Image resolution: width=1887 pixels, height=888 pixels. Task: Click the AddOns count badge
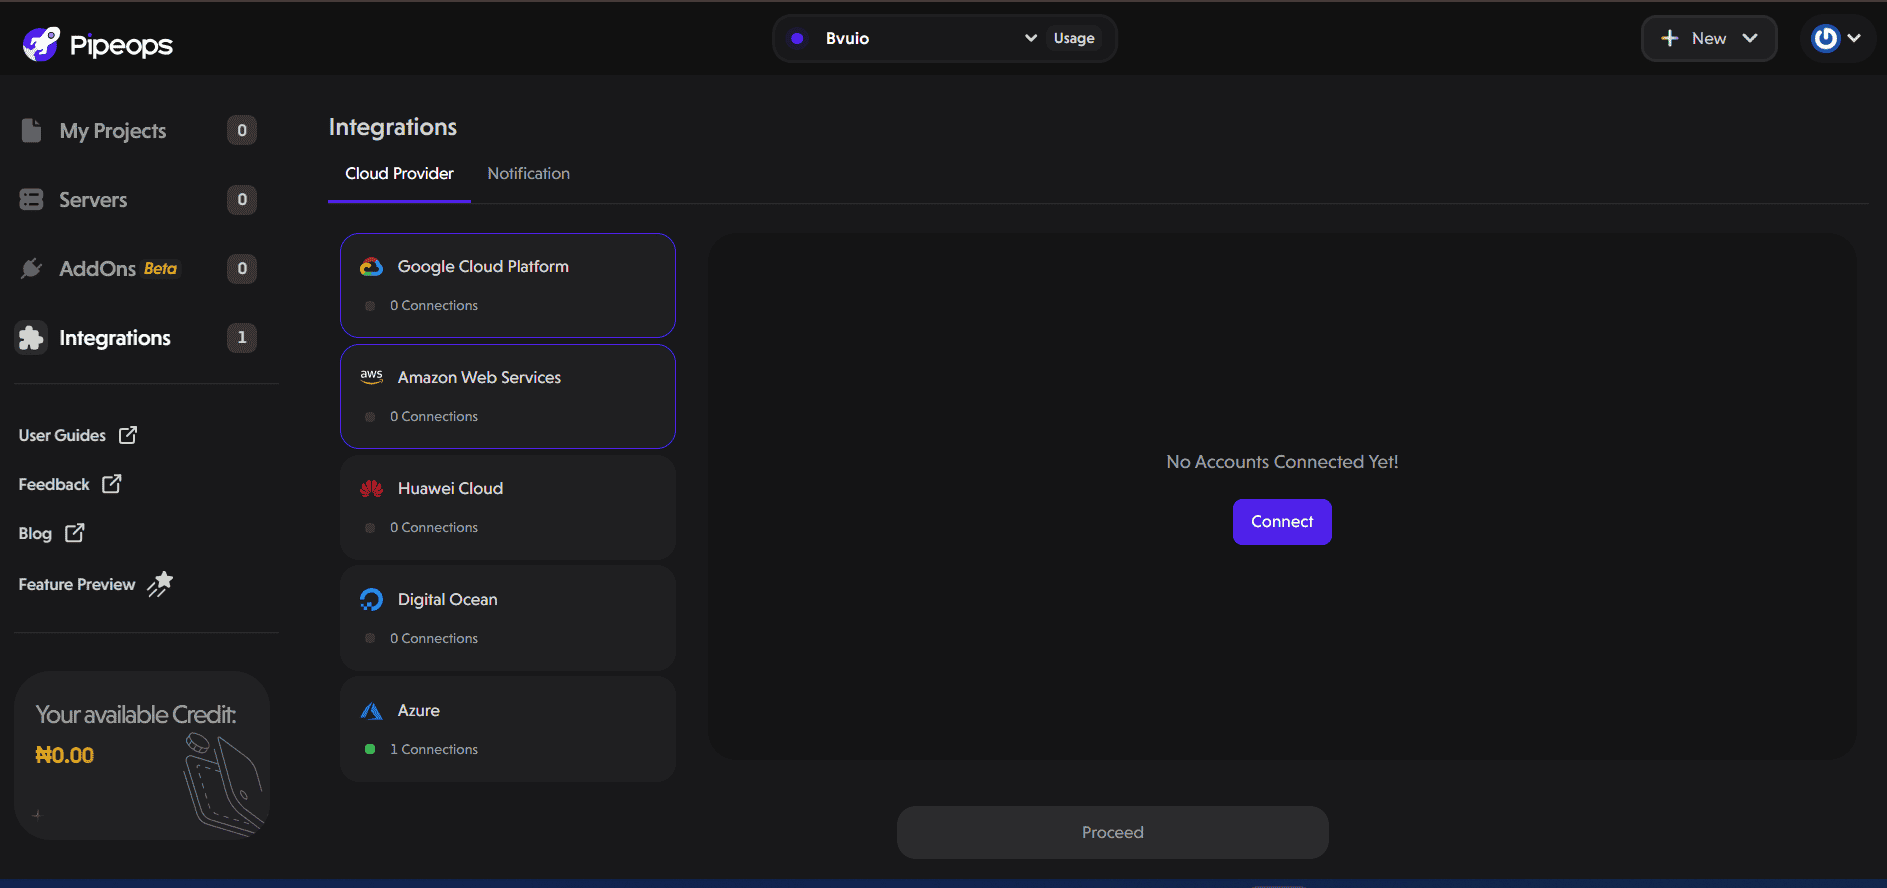[x=242, y=269]
